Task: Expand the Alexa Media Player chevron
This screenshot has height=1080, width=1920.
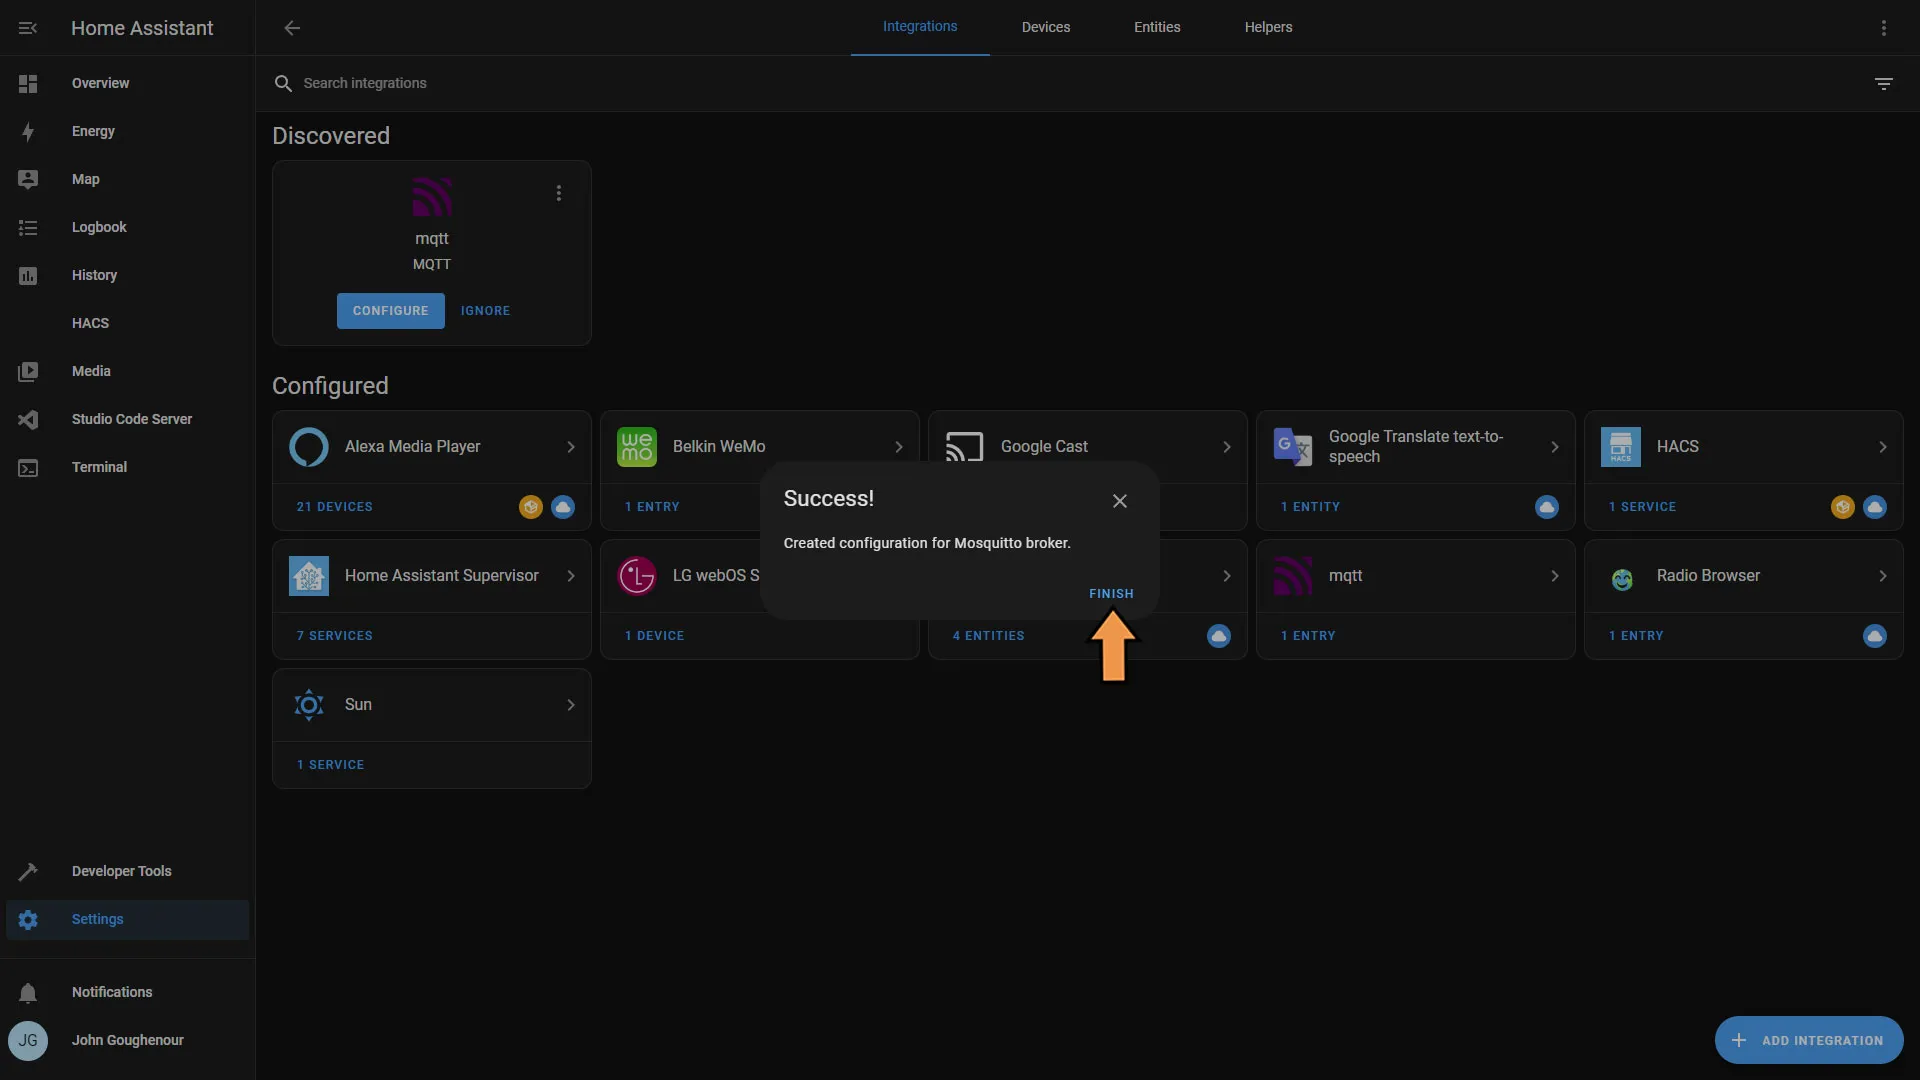Action: tap(571, 447)
